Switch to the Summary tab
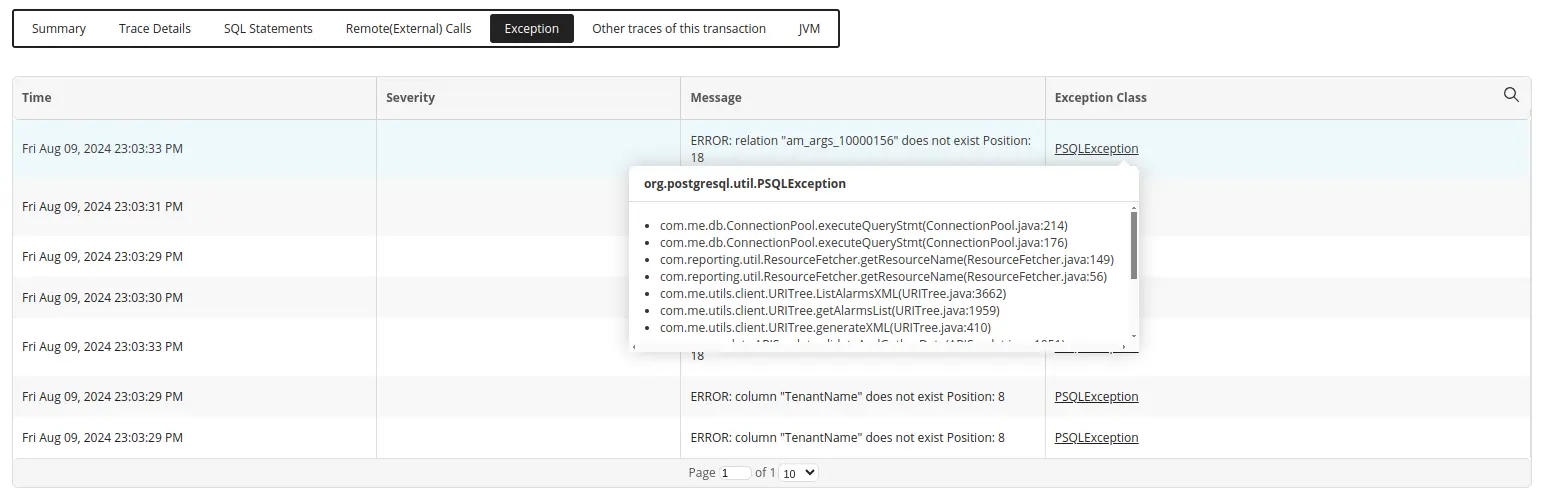1544x504 pixels. (59, 29)
